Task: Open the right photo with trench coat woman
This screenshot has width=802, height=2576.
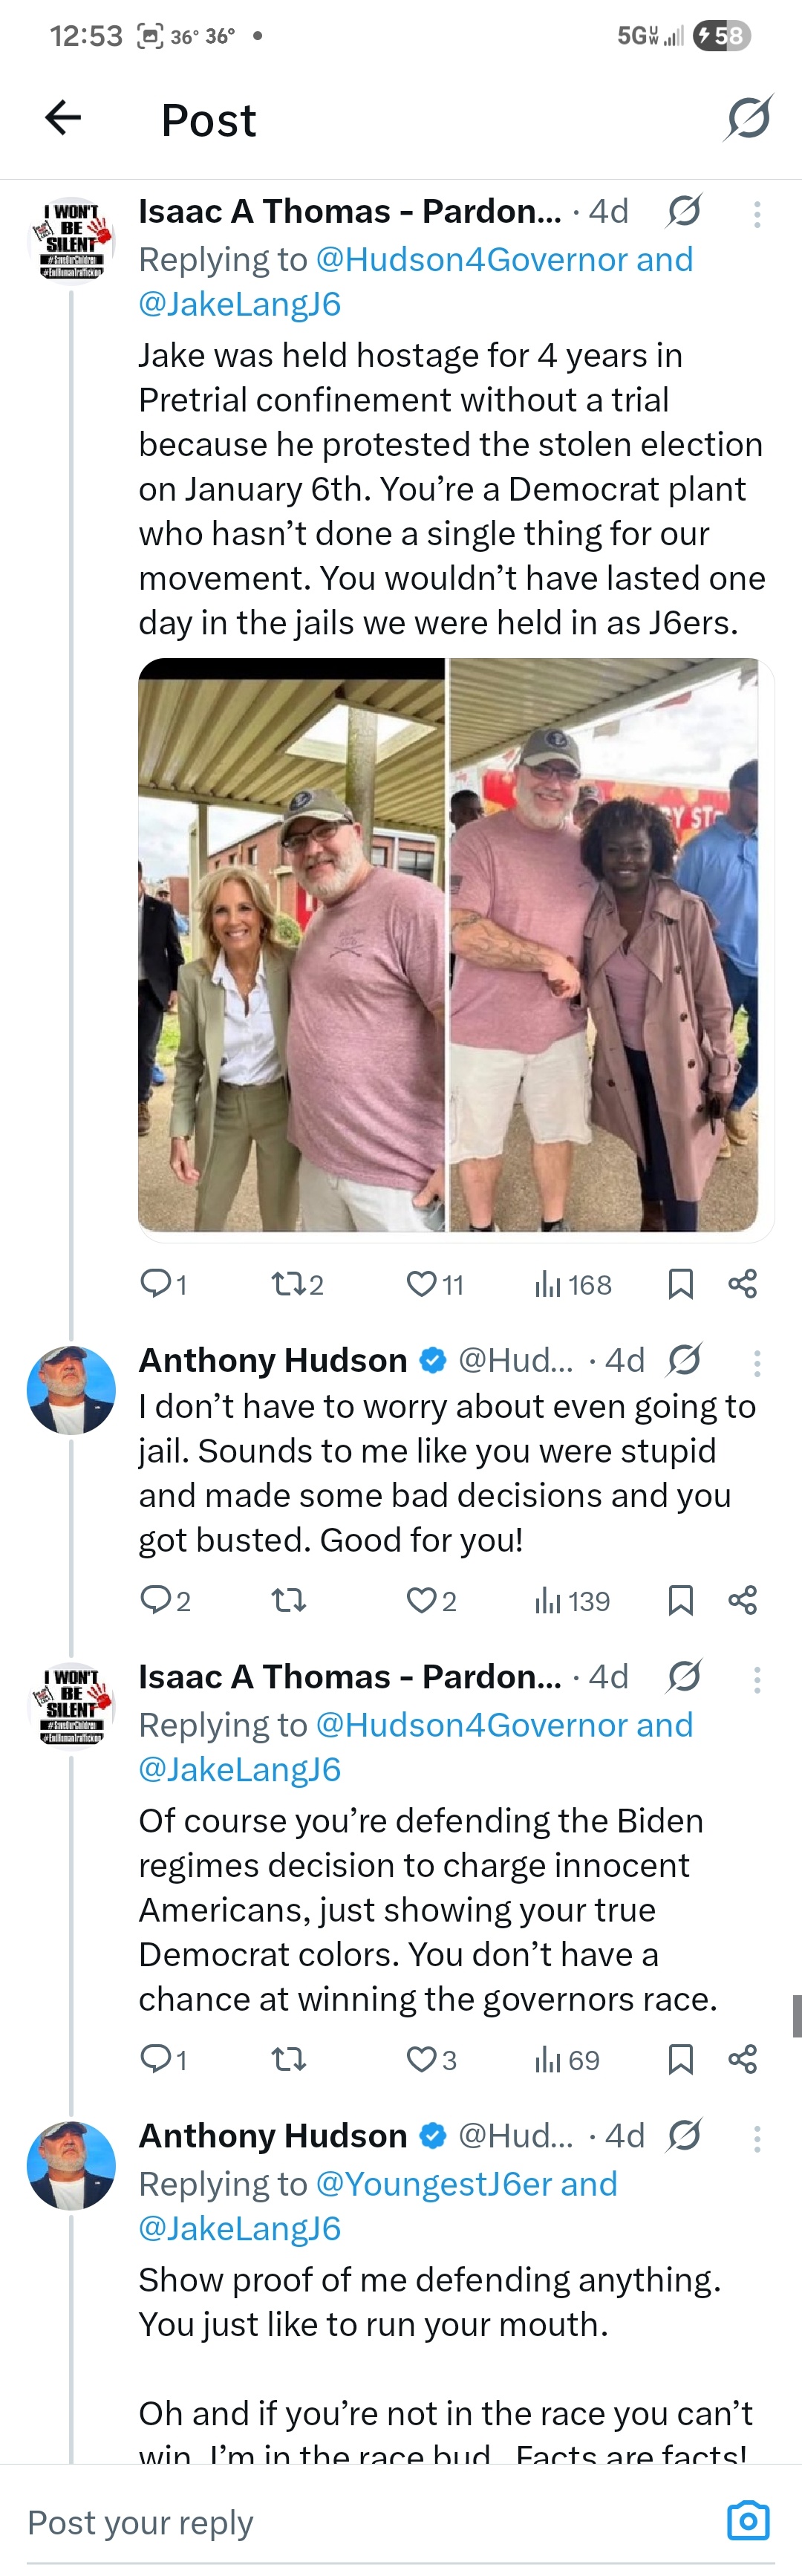Action: (x=604, y=944)
